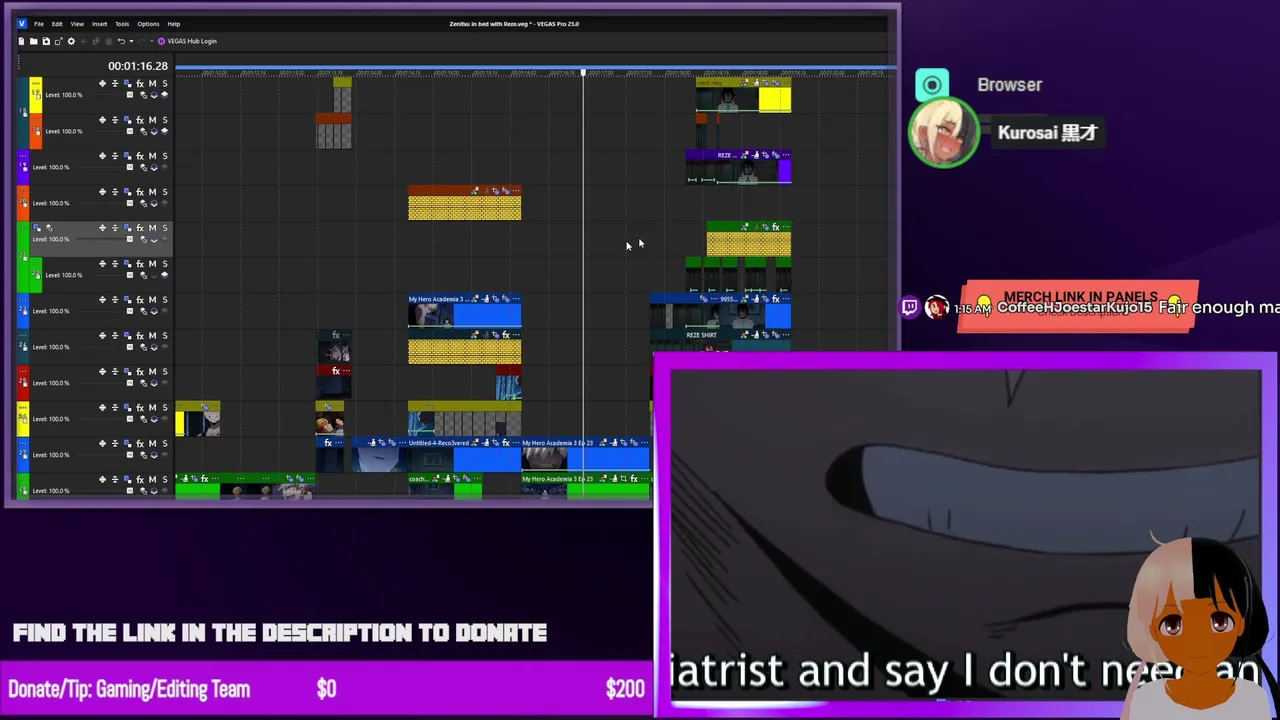The width and height of the screenshot is (1280, 720).
Task: Open Track Motion on teal track 24
Action: coord(127,336)
